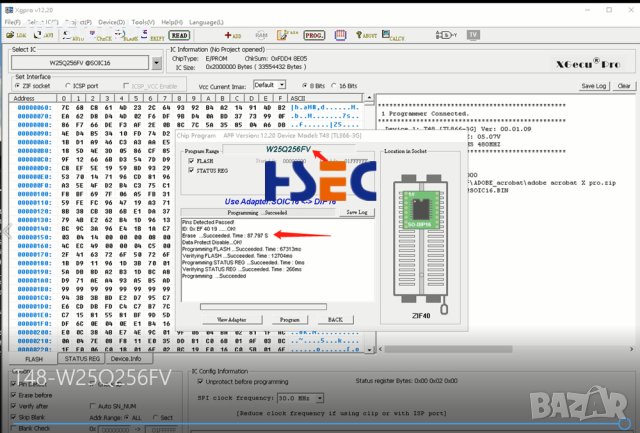The image size is (640, 433).
Task: Toggle FLASH checkbox in Chip Program dialog
Action: point(191,161)
